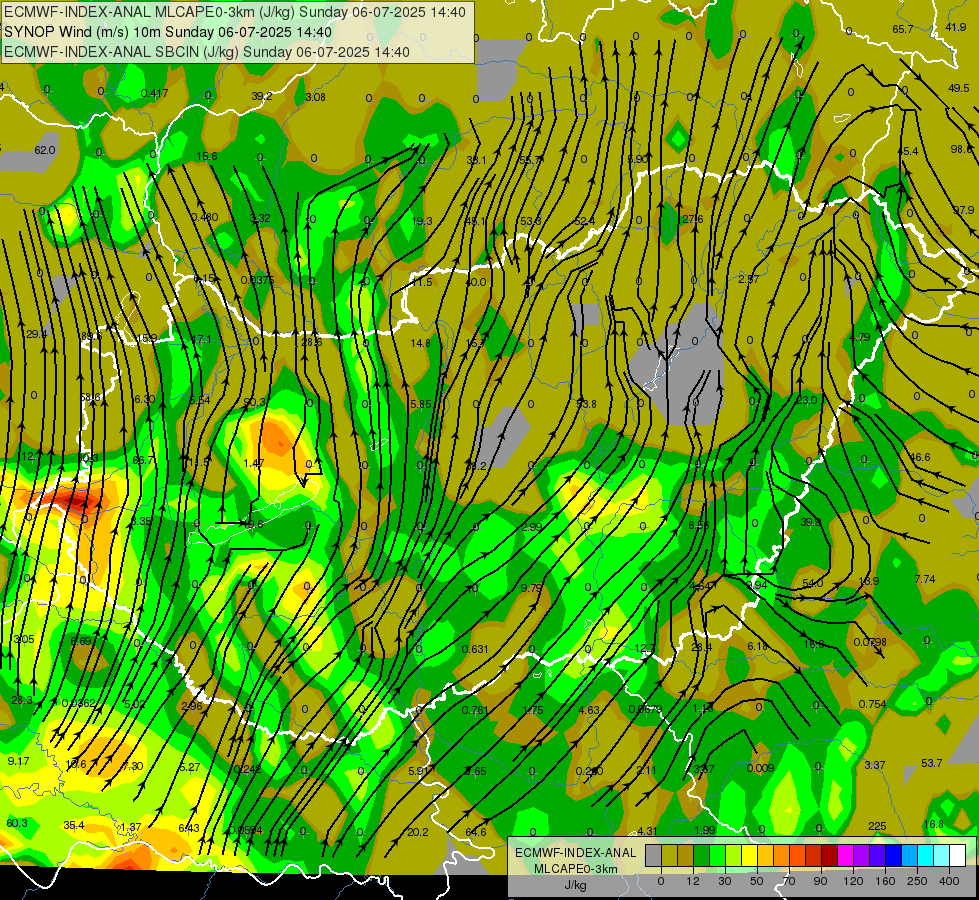Click the map value 49.5
Image resolution: width=979 pixels, height=900 pixels.
[x=958, y=88]
